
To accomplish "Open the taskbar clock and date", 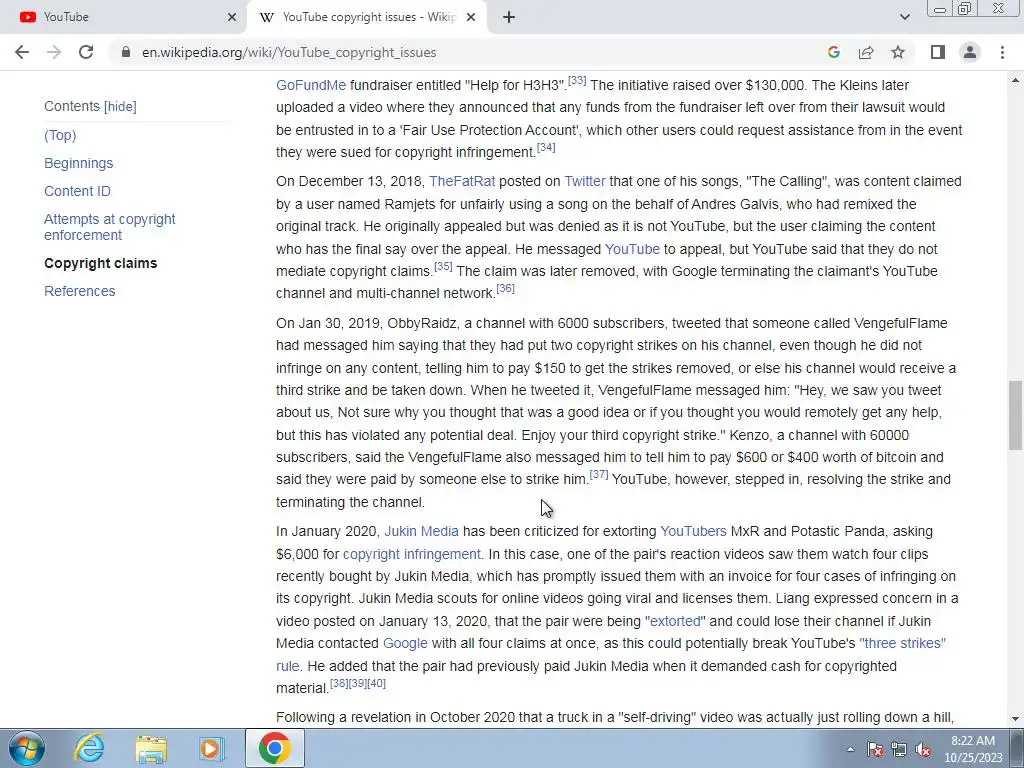I will (x=973, y=749).
